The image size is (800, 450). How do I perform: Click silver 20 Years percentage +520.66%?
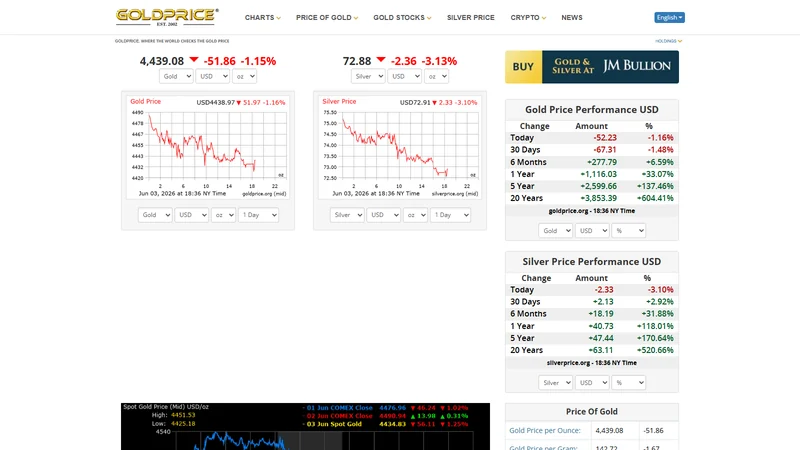tap(655, 350)
